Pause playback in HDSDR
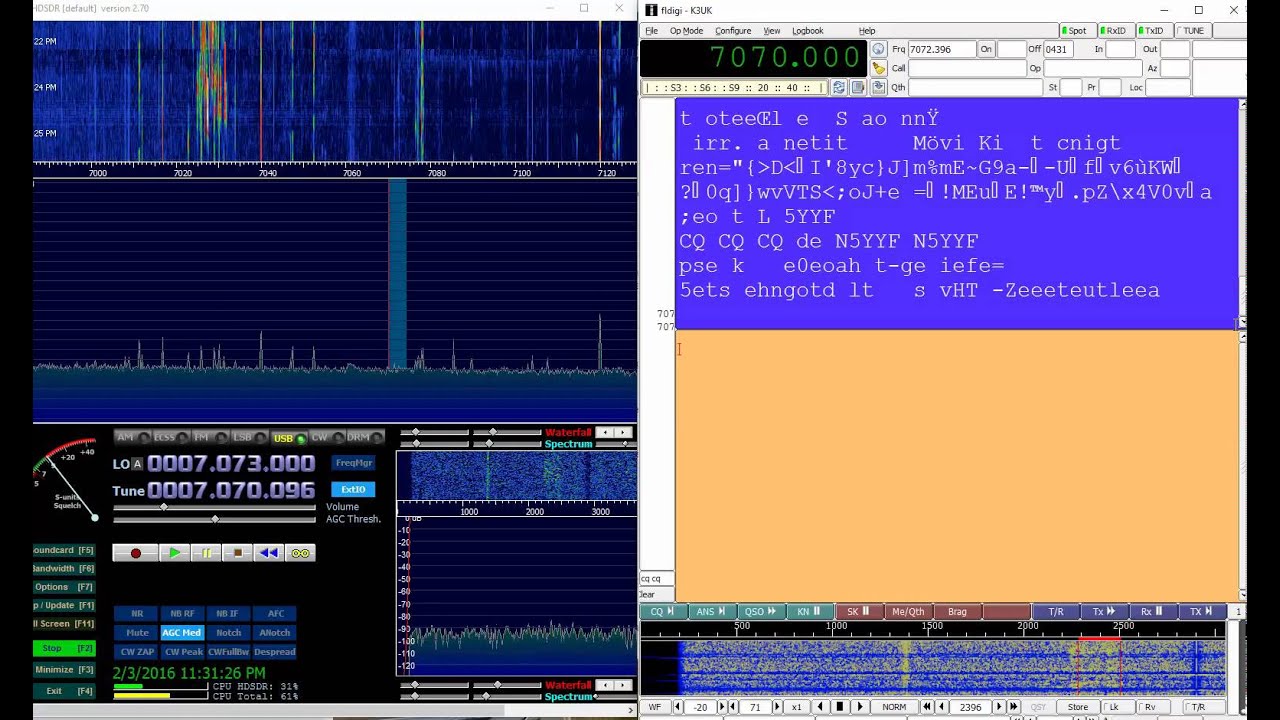The width and height of the screenshot is (1280, 720). [206, 553]
